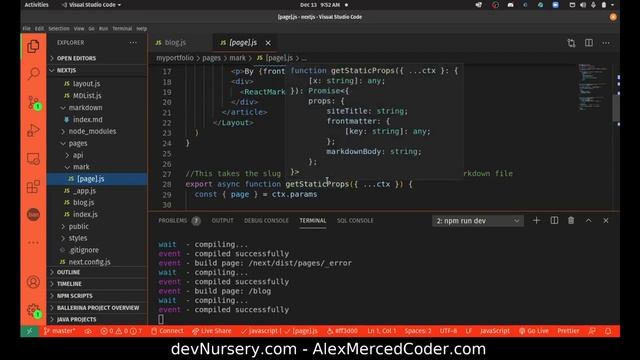Switch to the Output panel tab
Viewport: 640px width, 360px height.
click(x=222, y=220)
